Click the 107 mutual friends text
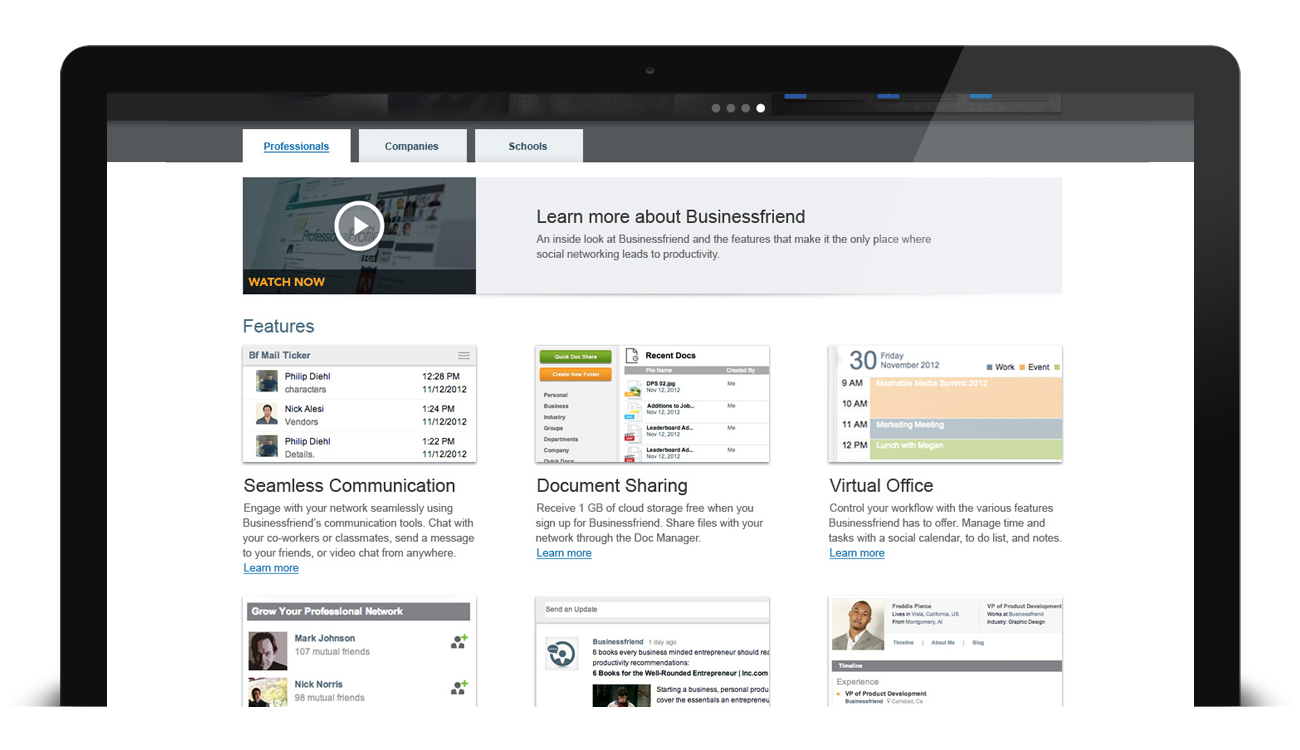This screenshot has height=750, width=1300. [332, 652]
